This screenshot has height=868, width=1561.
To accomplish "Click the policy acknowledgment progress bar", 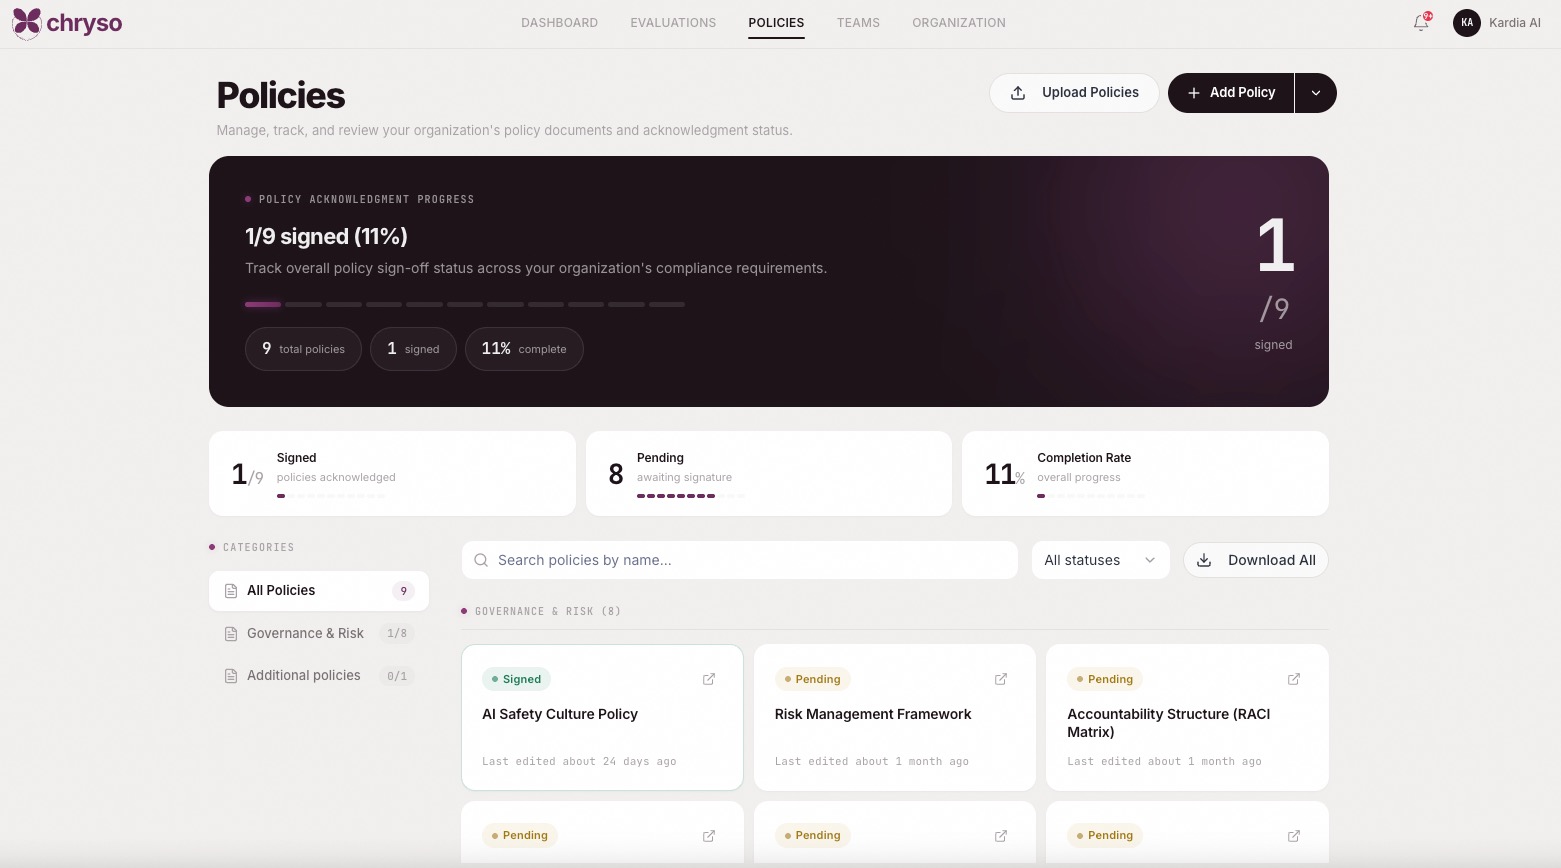I will (465, 304).
